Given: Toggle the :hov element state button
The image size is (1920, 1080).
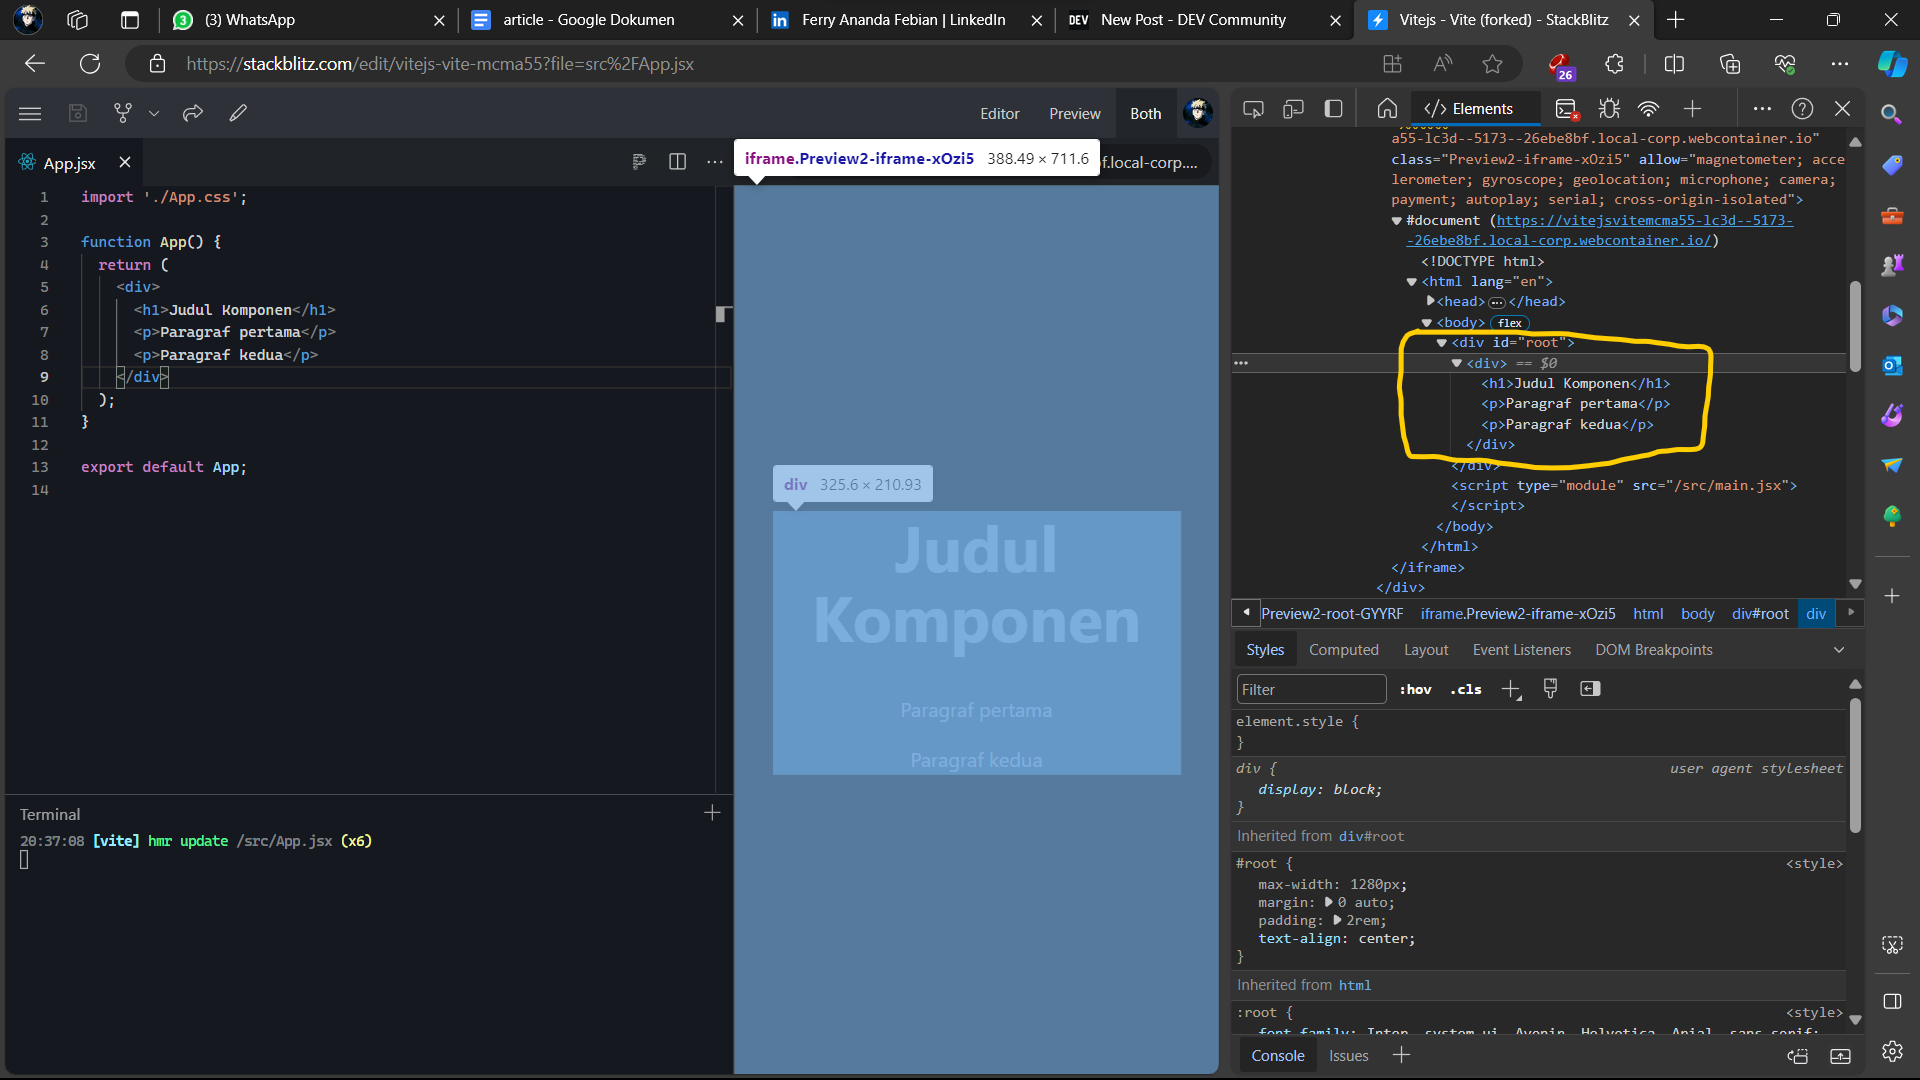Looking at the screenshot, I should (x=1415, y=690).
